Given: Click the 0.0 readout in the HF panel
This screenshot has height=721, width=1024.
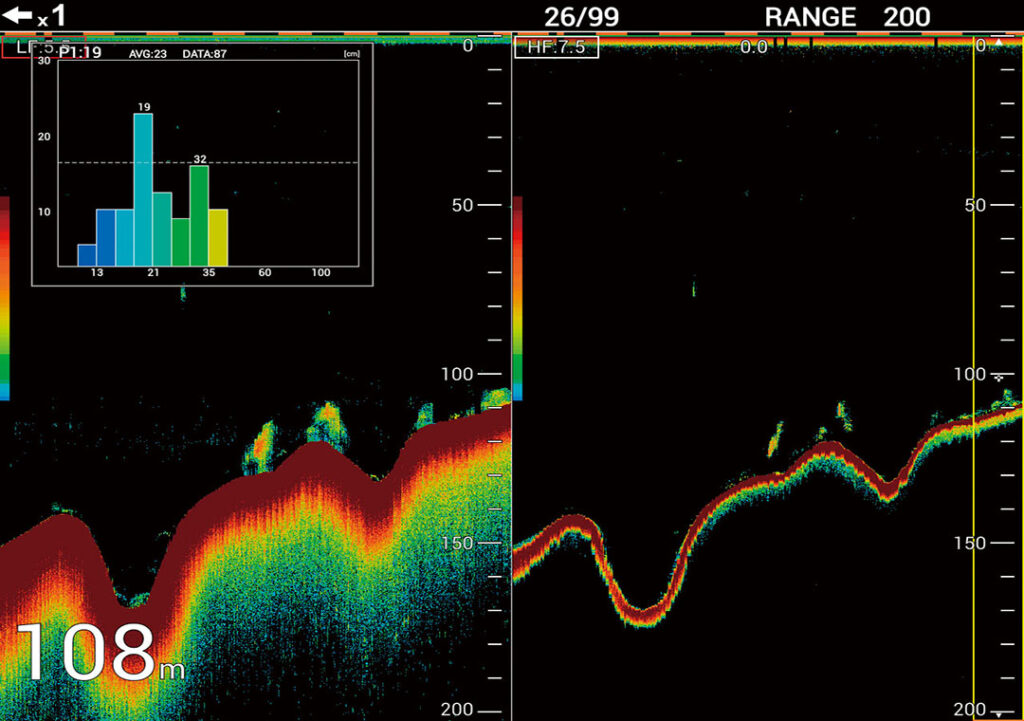Looking at the screenshot, I should pyautogui.click(x=753, y=47).
